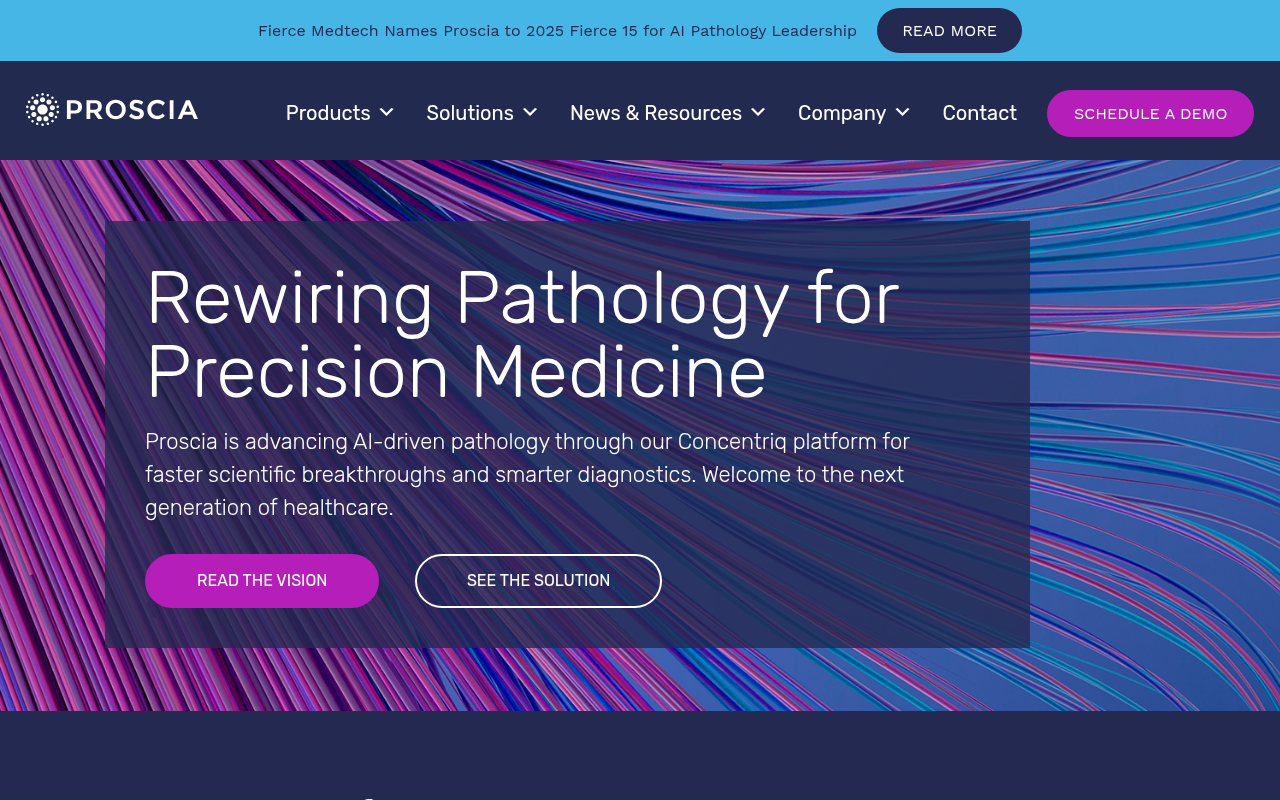
Task: Click the Solutions navigation label
Action: coord(470,113)
